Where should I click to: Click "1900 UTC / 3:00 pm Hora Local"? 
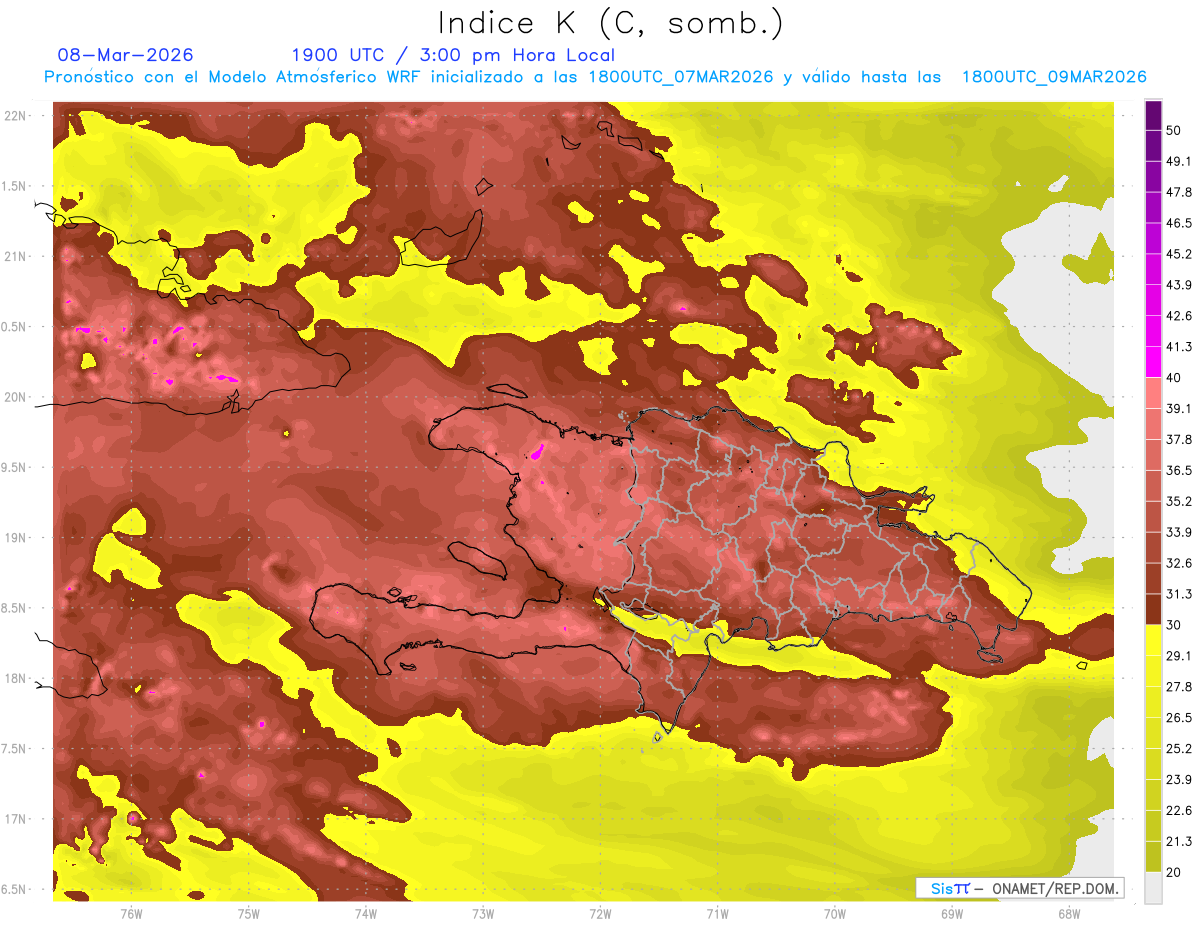coord(453,55)
